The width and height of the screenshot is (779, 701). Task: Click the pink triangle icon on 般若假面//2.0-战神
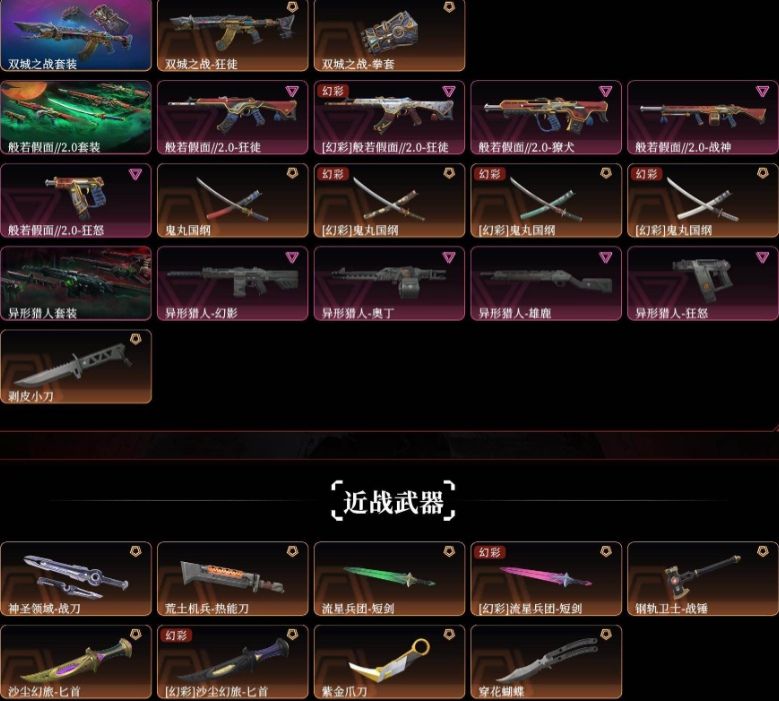pyautogui.click(x=763, y=91)
